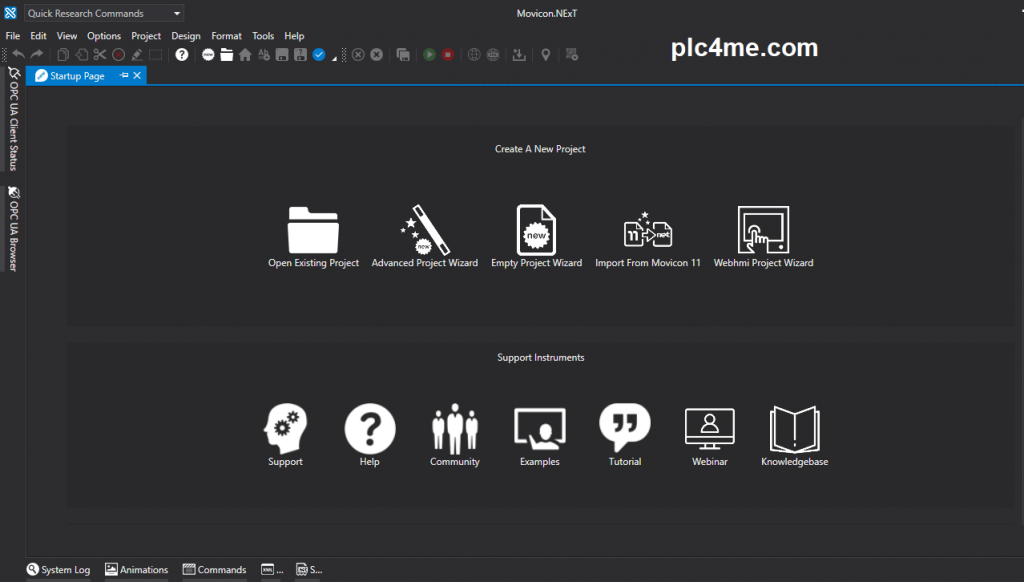This screenshot has width=1024, height=582.
Task: Click the Redo arrow in the toolbar
Action: pos(37,55)
